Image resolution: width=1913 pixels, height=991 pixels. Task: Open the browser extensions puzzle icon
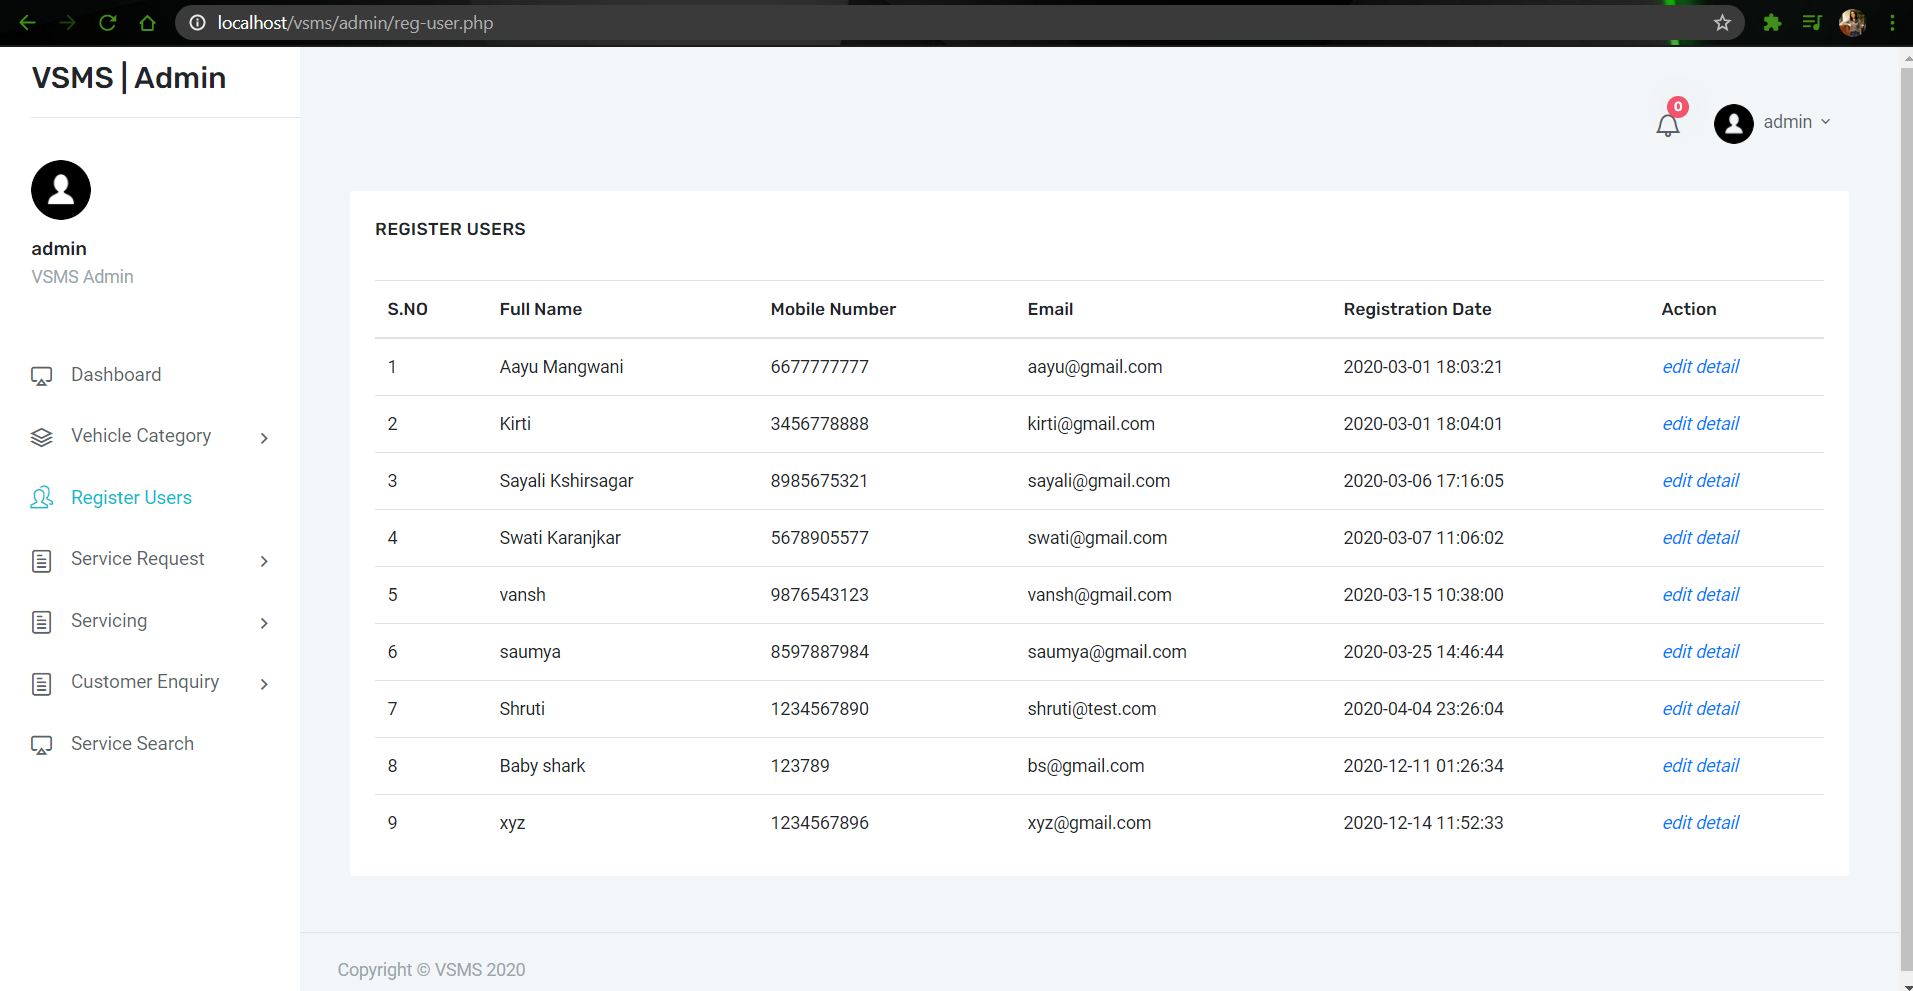[x=1771, y=22]
